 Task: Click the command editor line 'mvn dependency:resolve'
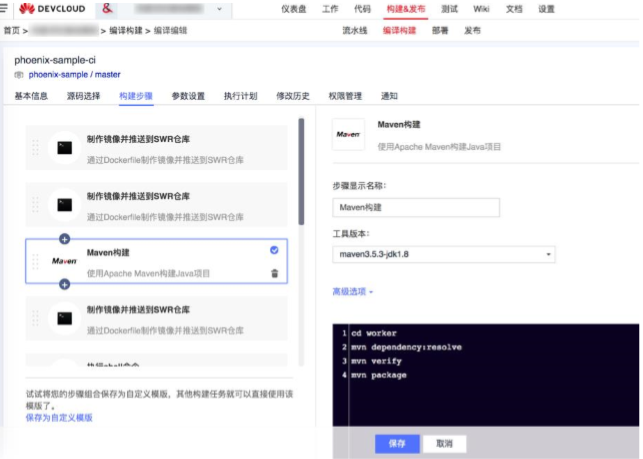point(406,347)
